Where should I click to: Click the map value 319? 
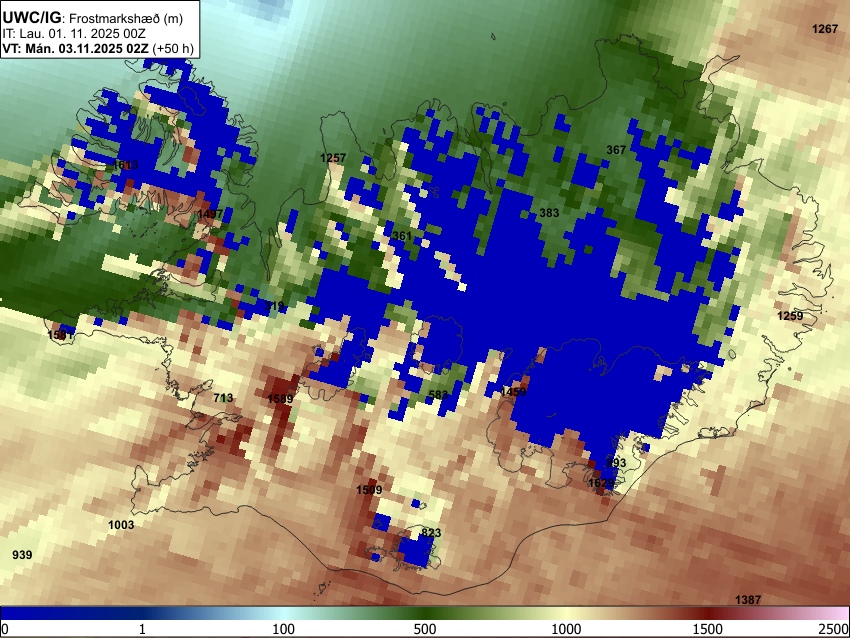[275, 306]
